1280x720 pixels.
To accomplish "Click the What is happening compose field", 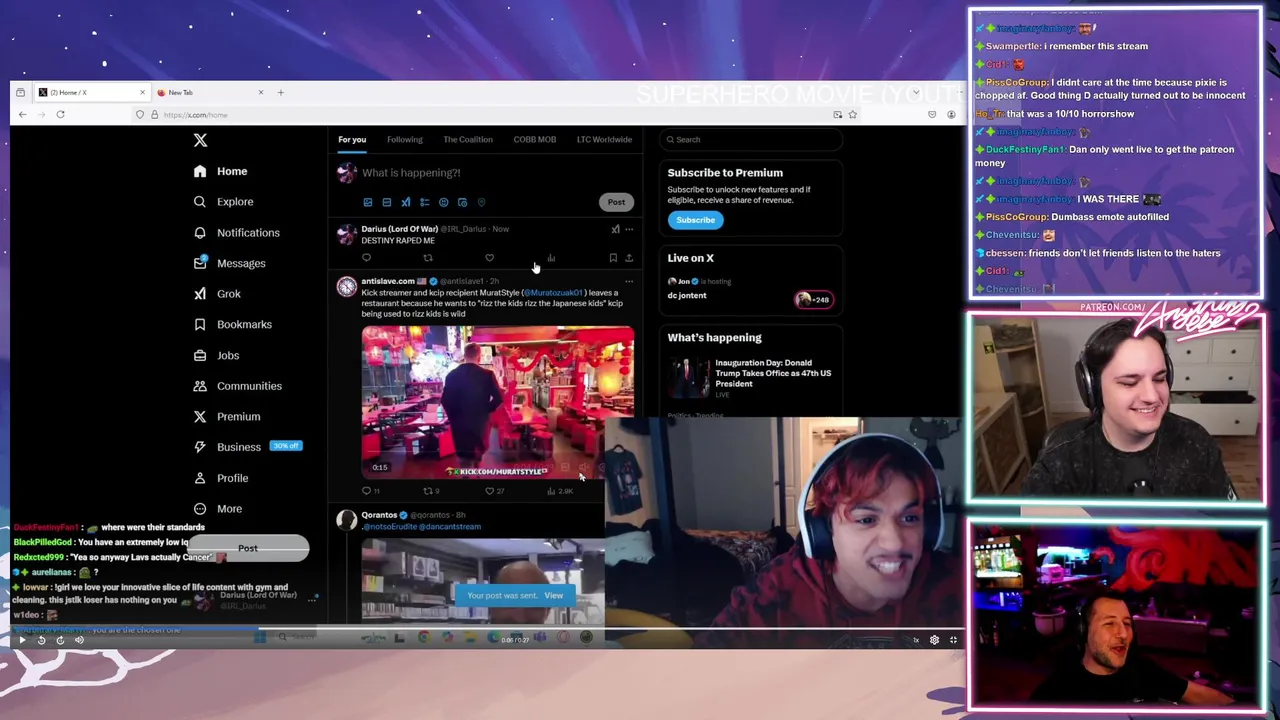I will click(495, 173).
